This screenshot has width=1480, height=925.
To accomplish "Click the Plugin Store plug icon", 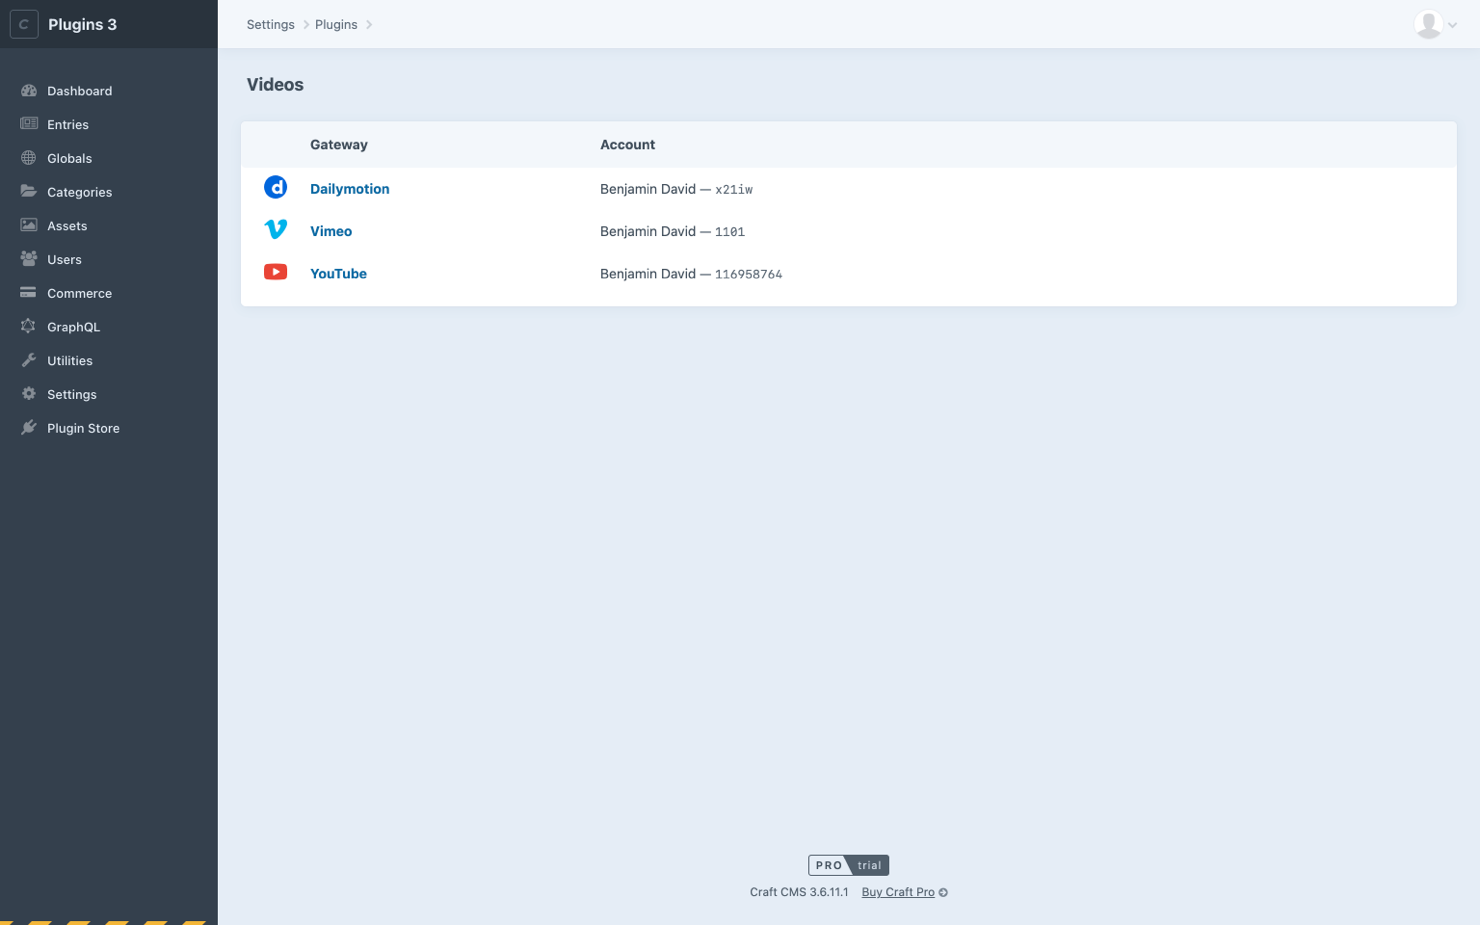I will point(29,428).
